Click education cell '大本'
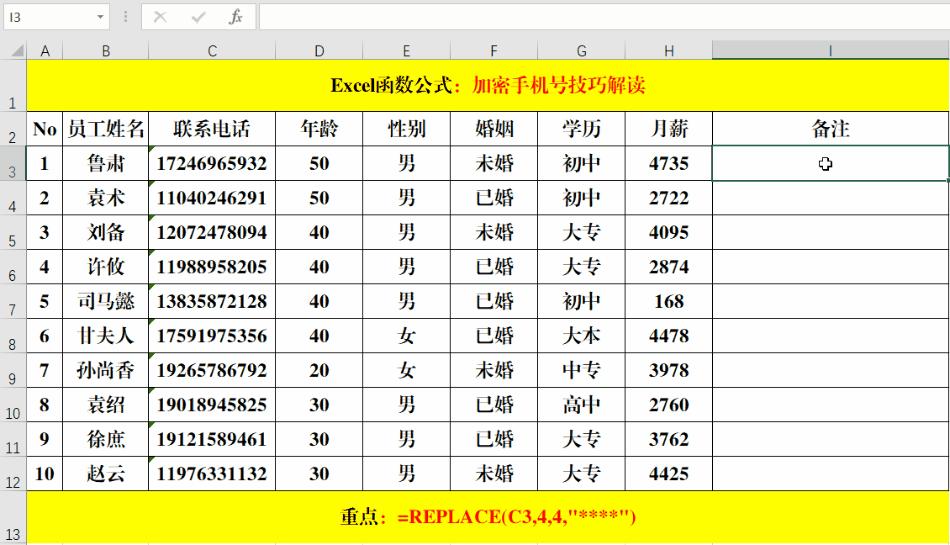The height and width of the screenshot is (545, 950). (x=581, y=336)
